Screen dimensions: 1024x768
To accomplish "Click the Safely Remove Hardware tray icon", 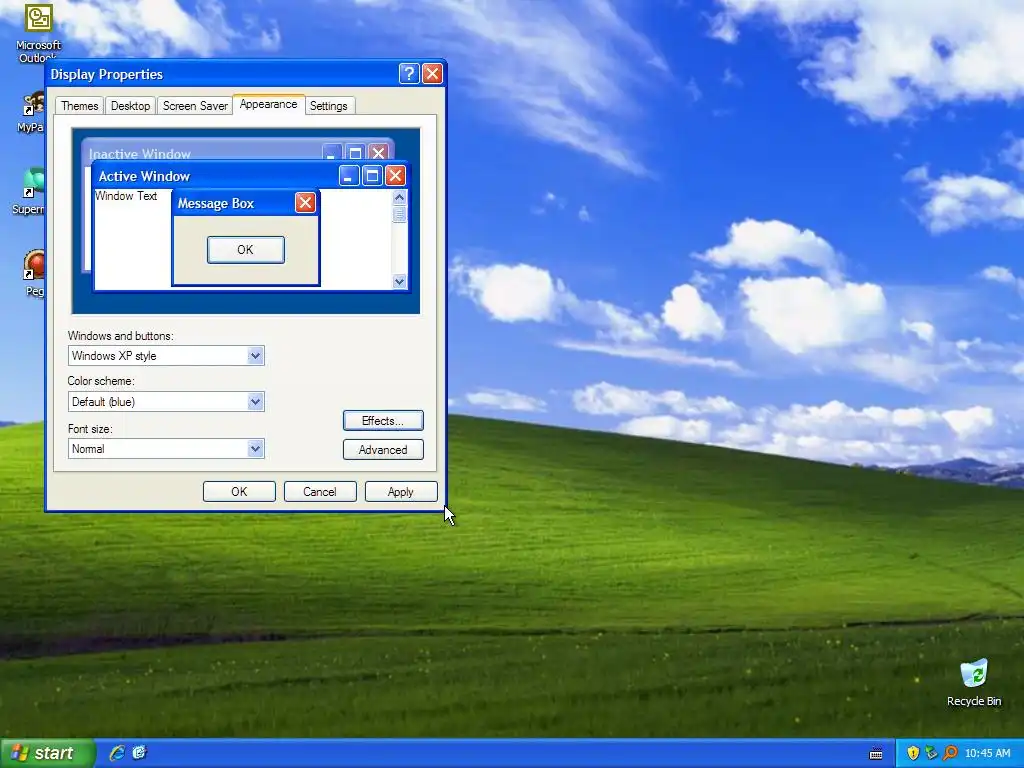I will (931, 753).
